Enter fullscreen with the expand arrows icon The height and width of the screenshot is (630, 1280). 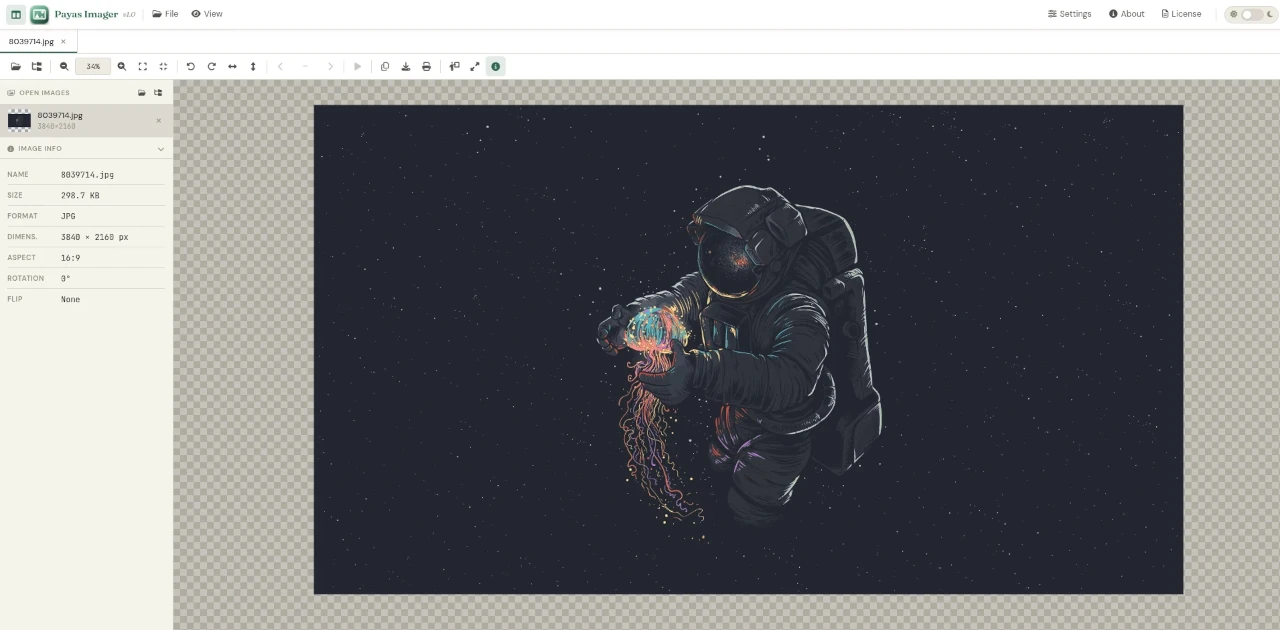click(x=475, y=67)
